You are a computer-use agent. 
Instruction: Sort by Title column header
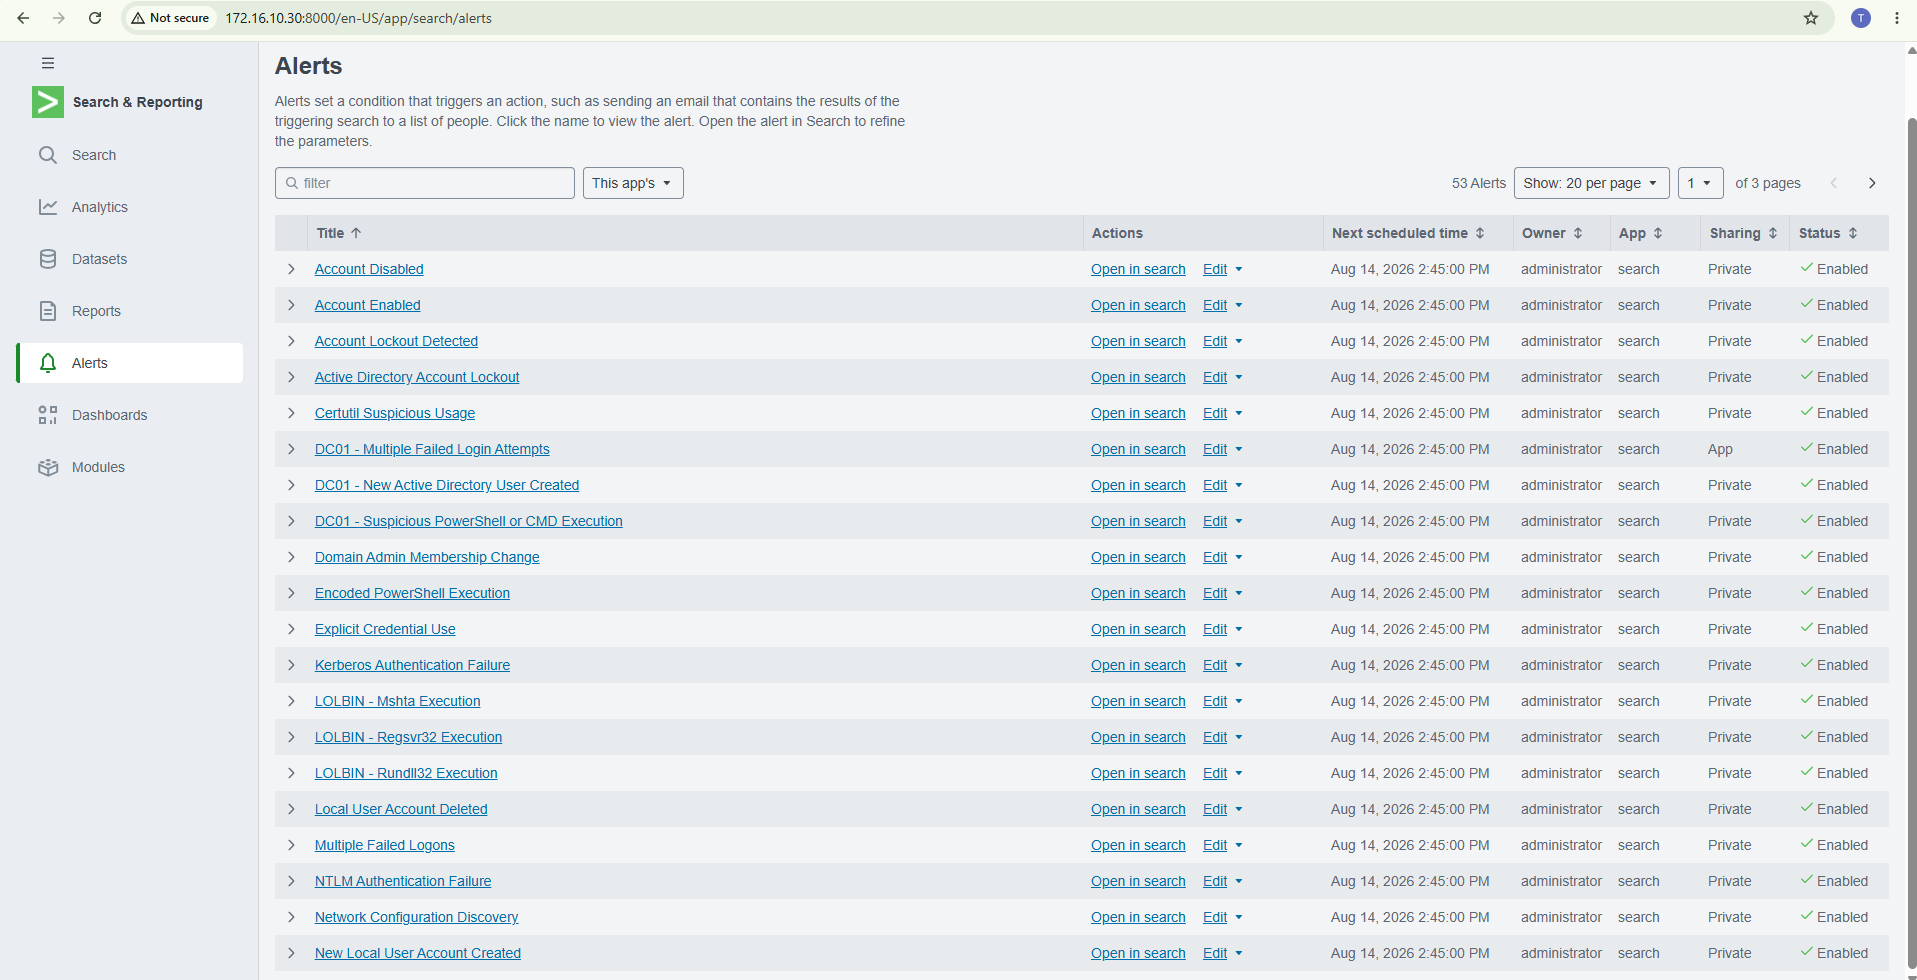pyautogui.click(x=338, y=233)
